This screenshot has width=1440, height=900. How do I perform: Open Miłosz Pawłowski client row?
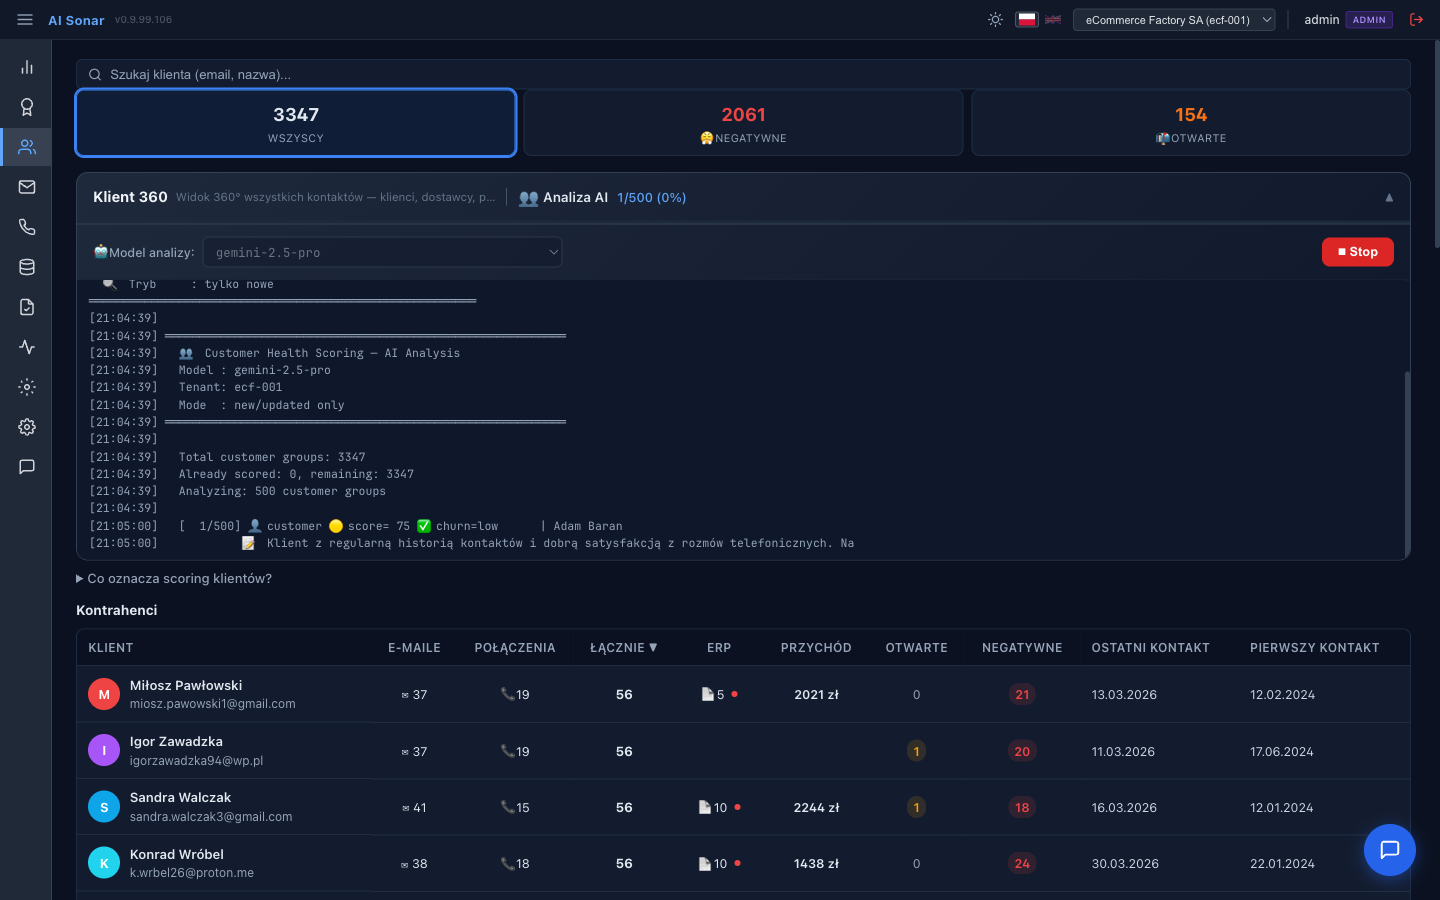coord(186,694)
